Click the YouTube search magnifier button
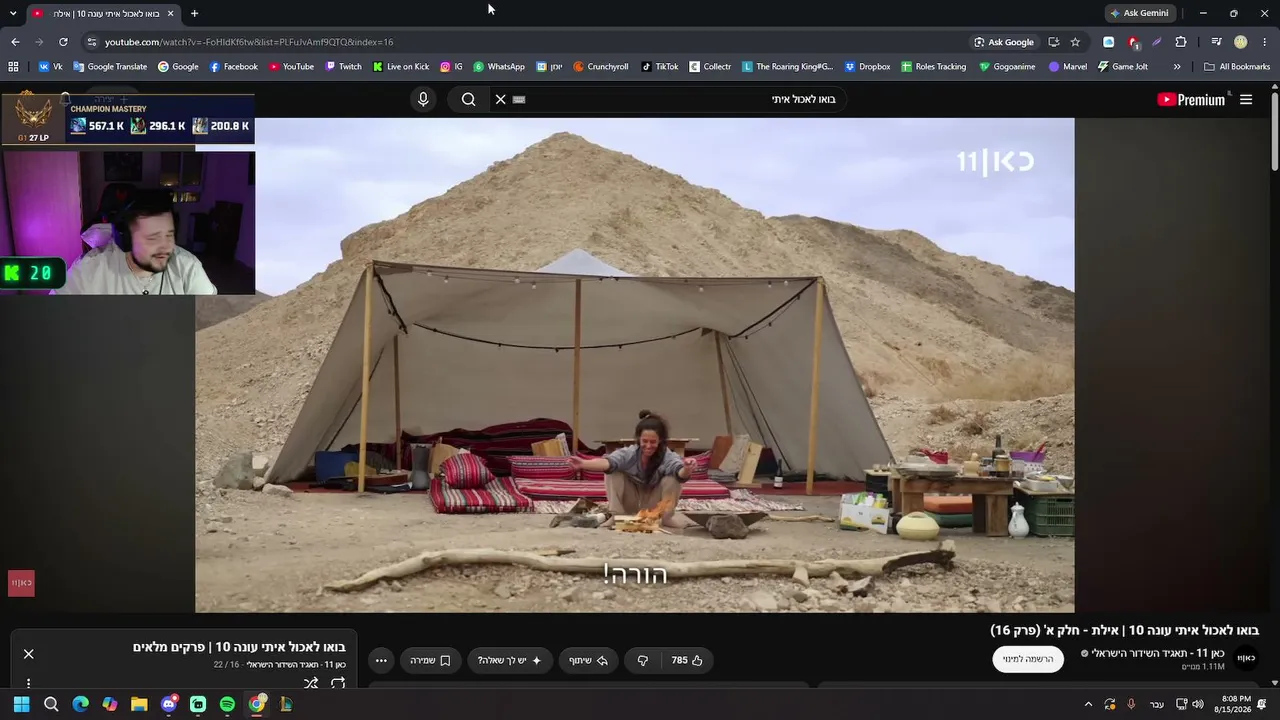 click(x=468, y=99)
